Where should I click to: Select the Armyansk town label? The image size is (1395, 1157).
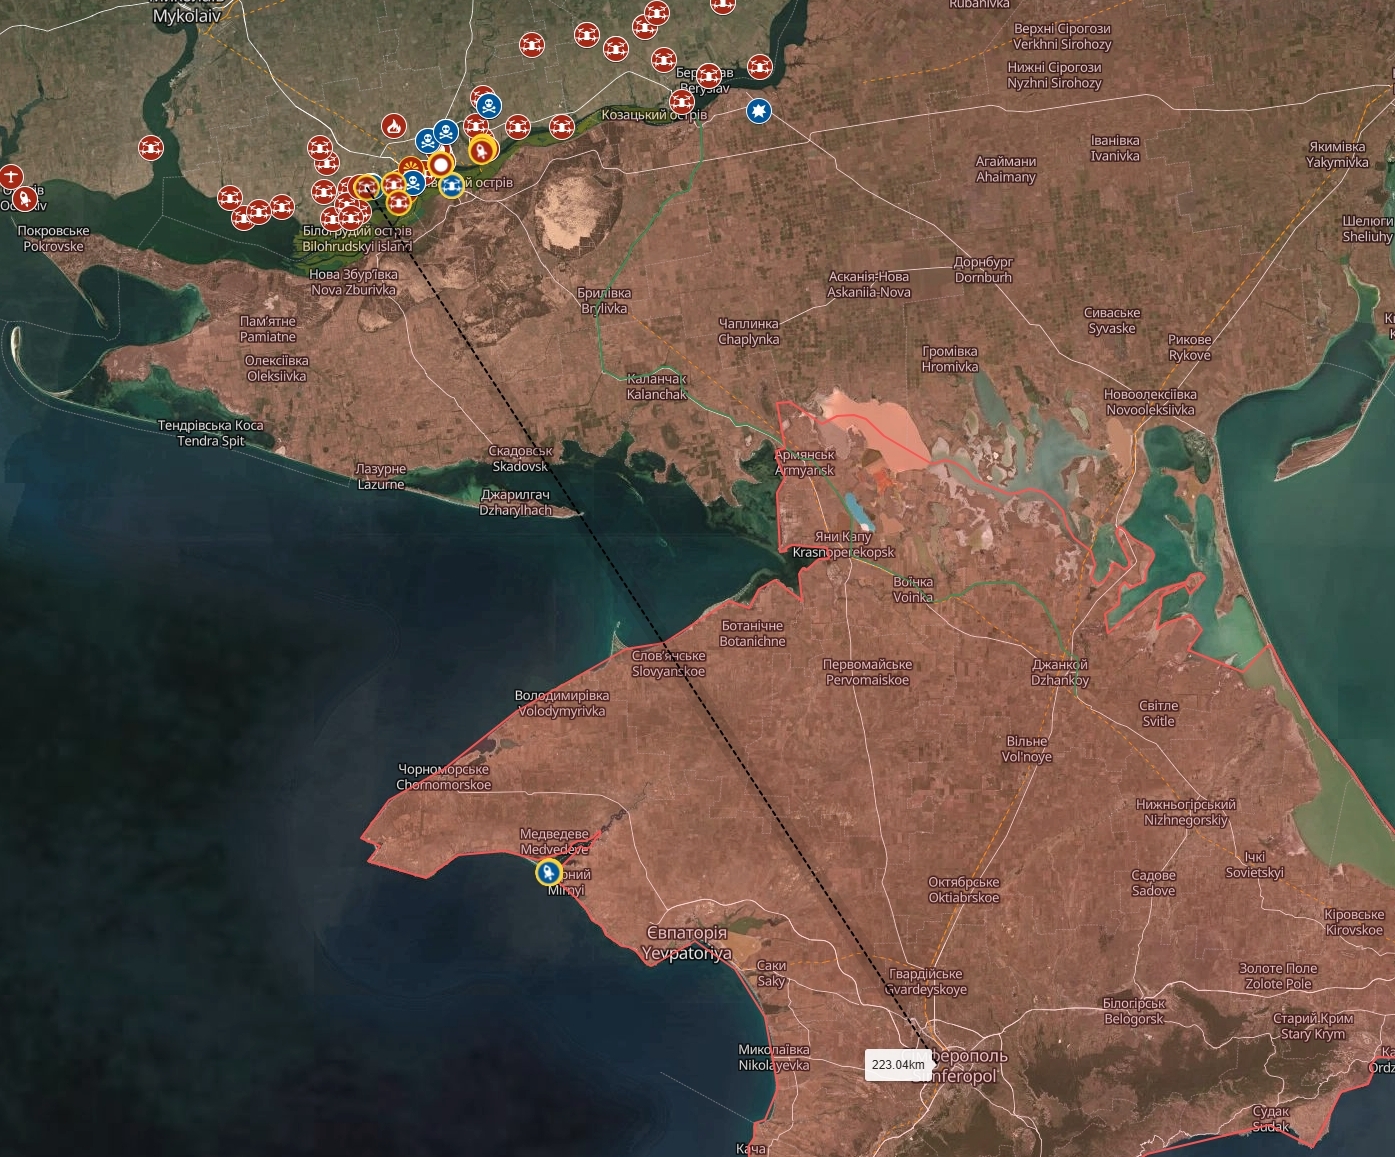805,462
